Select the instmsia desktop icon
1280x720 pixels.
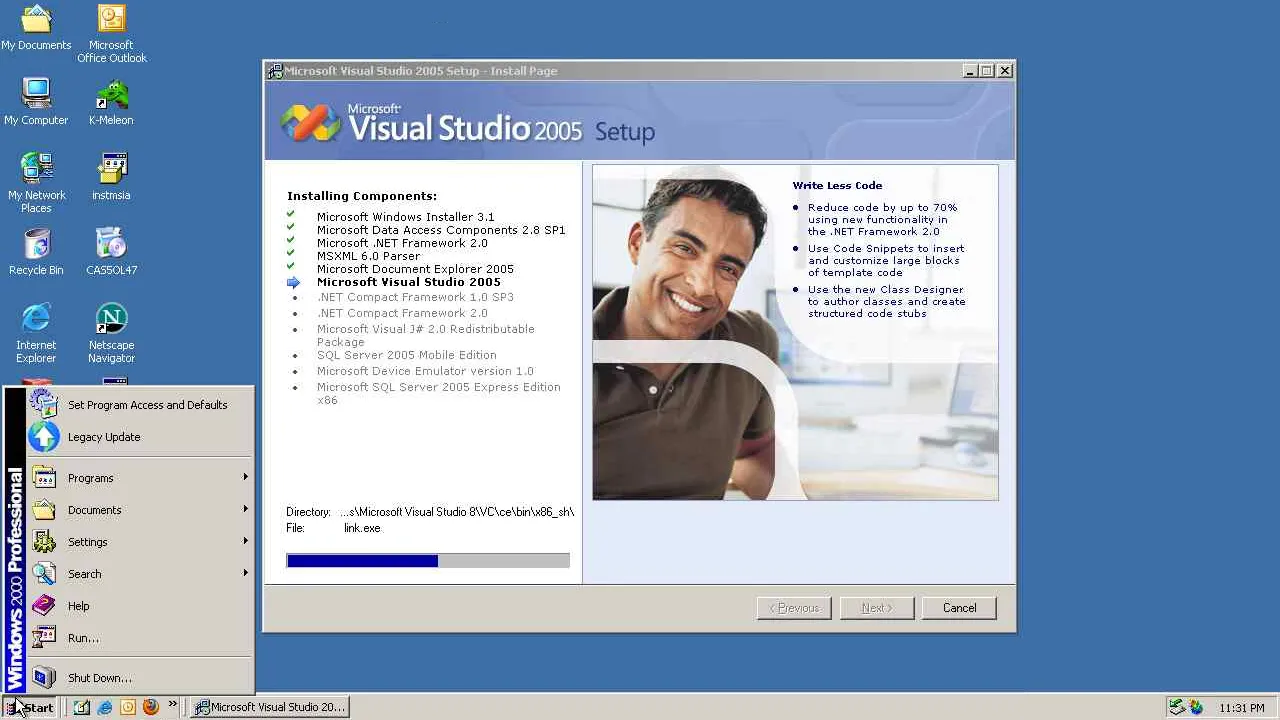(x=111, y=177)
